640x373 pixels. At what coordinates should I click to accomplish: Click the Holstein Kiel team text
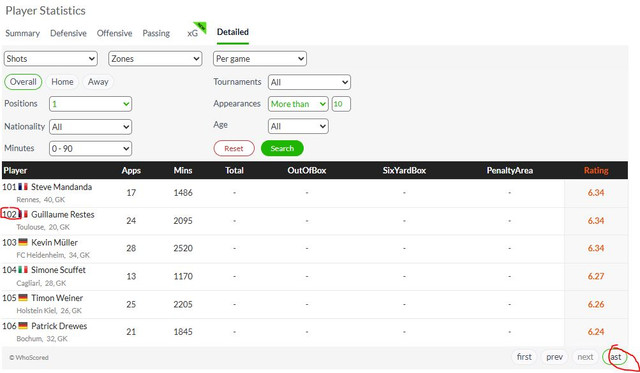click(x=37, y=311)
